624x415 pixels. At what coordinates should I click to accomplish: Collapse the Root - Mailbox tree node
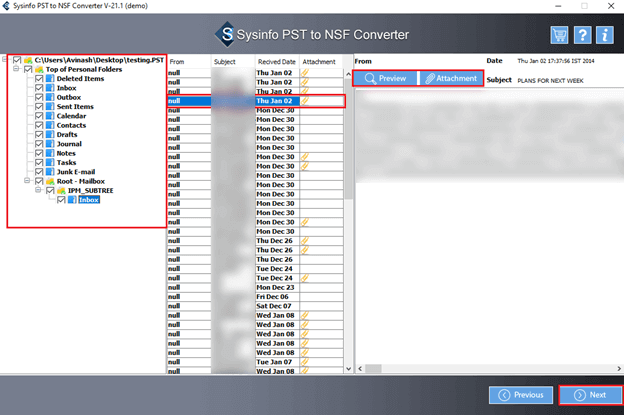pos(27,181)
